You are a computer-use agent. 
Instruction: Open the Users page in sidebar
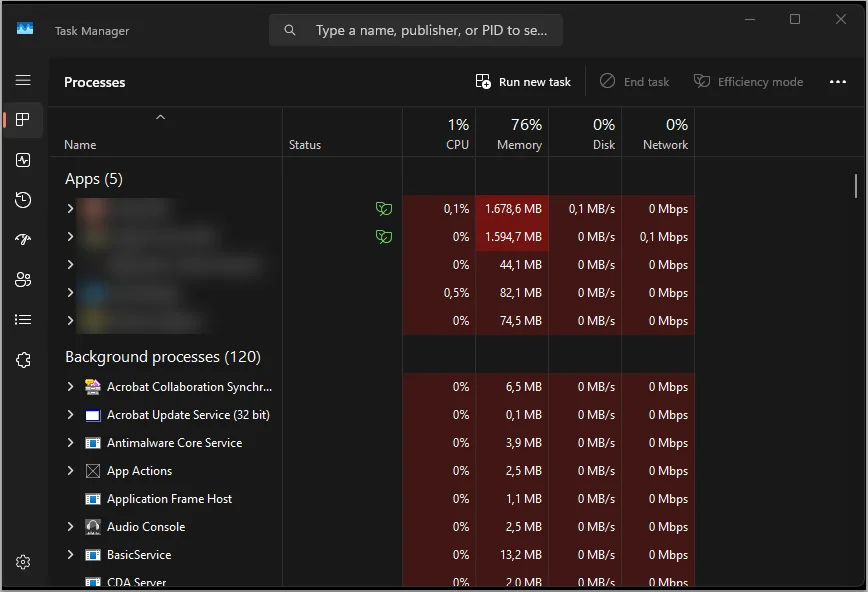pyautogui.click(x=23, y=280)
